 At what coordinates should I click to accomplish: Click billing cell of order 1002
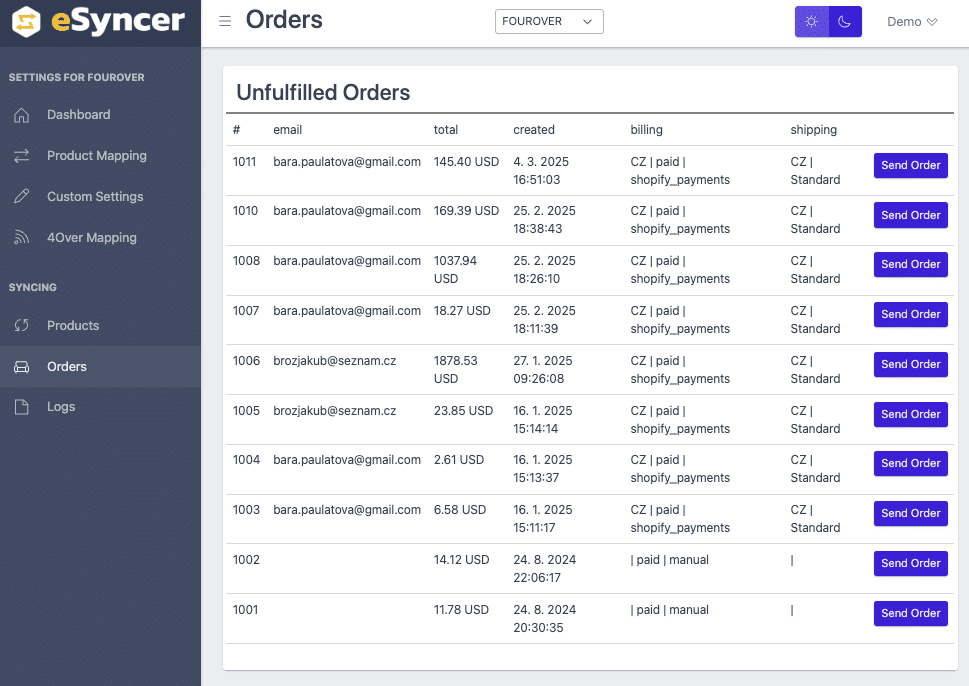pos(669,560)
